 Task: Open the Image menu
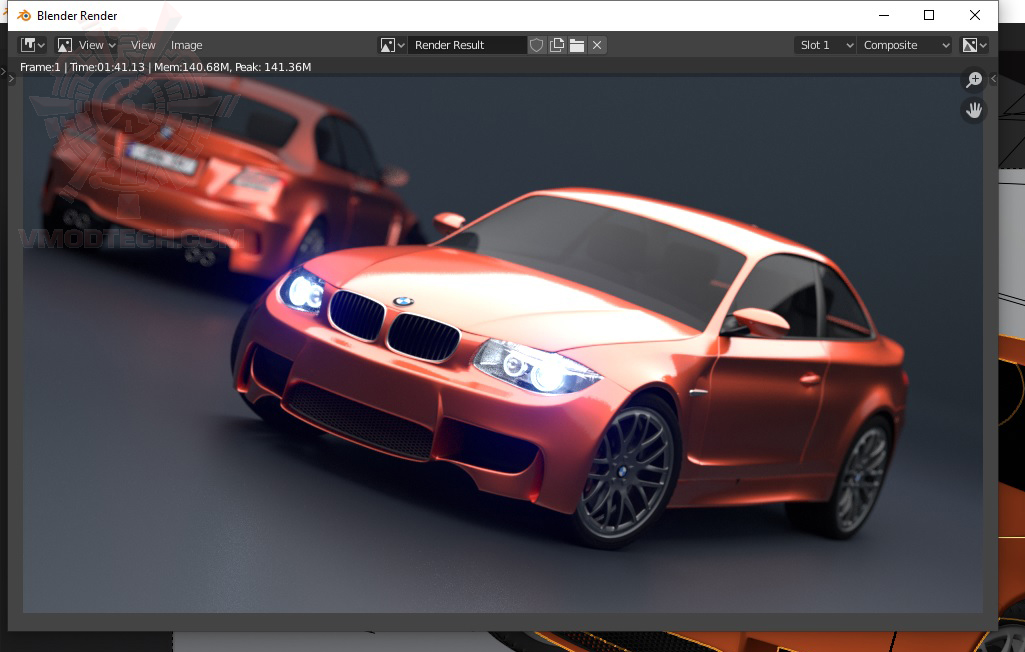186,45
